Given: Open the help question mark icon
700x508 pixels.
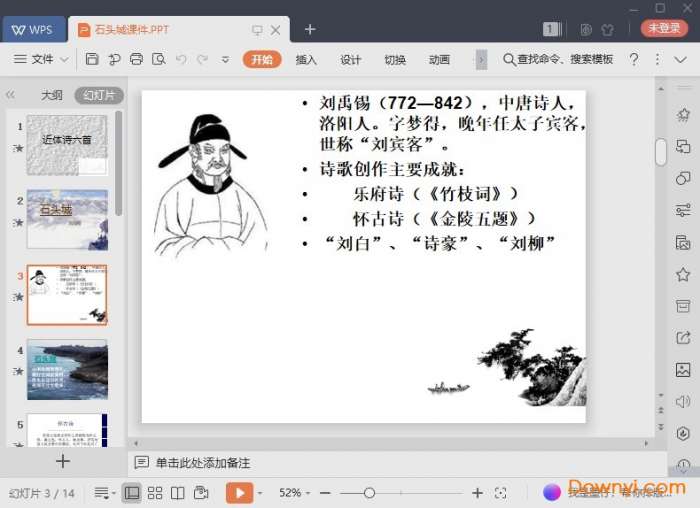Looking at the screenshot, I should click(x=633, y=59).
